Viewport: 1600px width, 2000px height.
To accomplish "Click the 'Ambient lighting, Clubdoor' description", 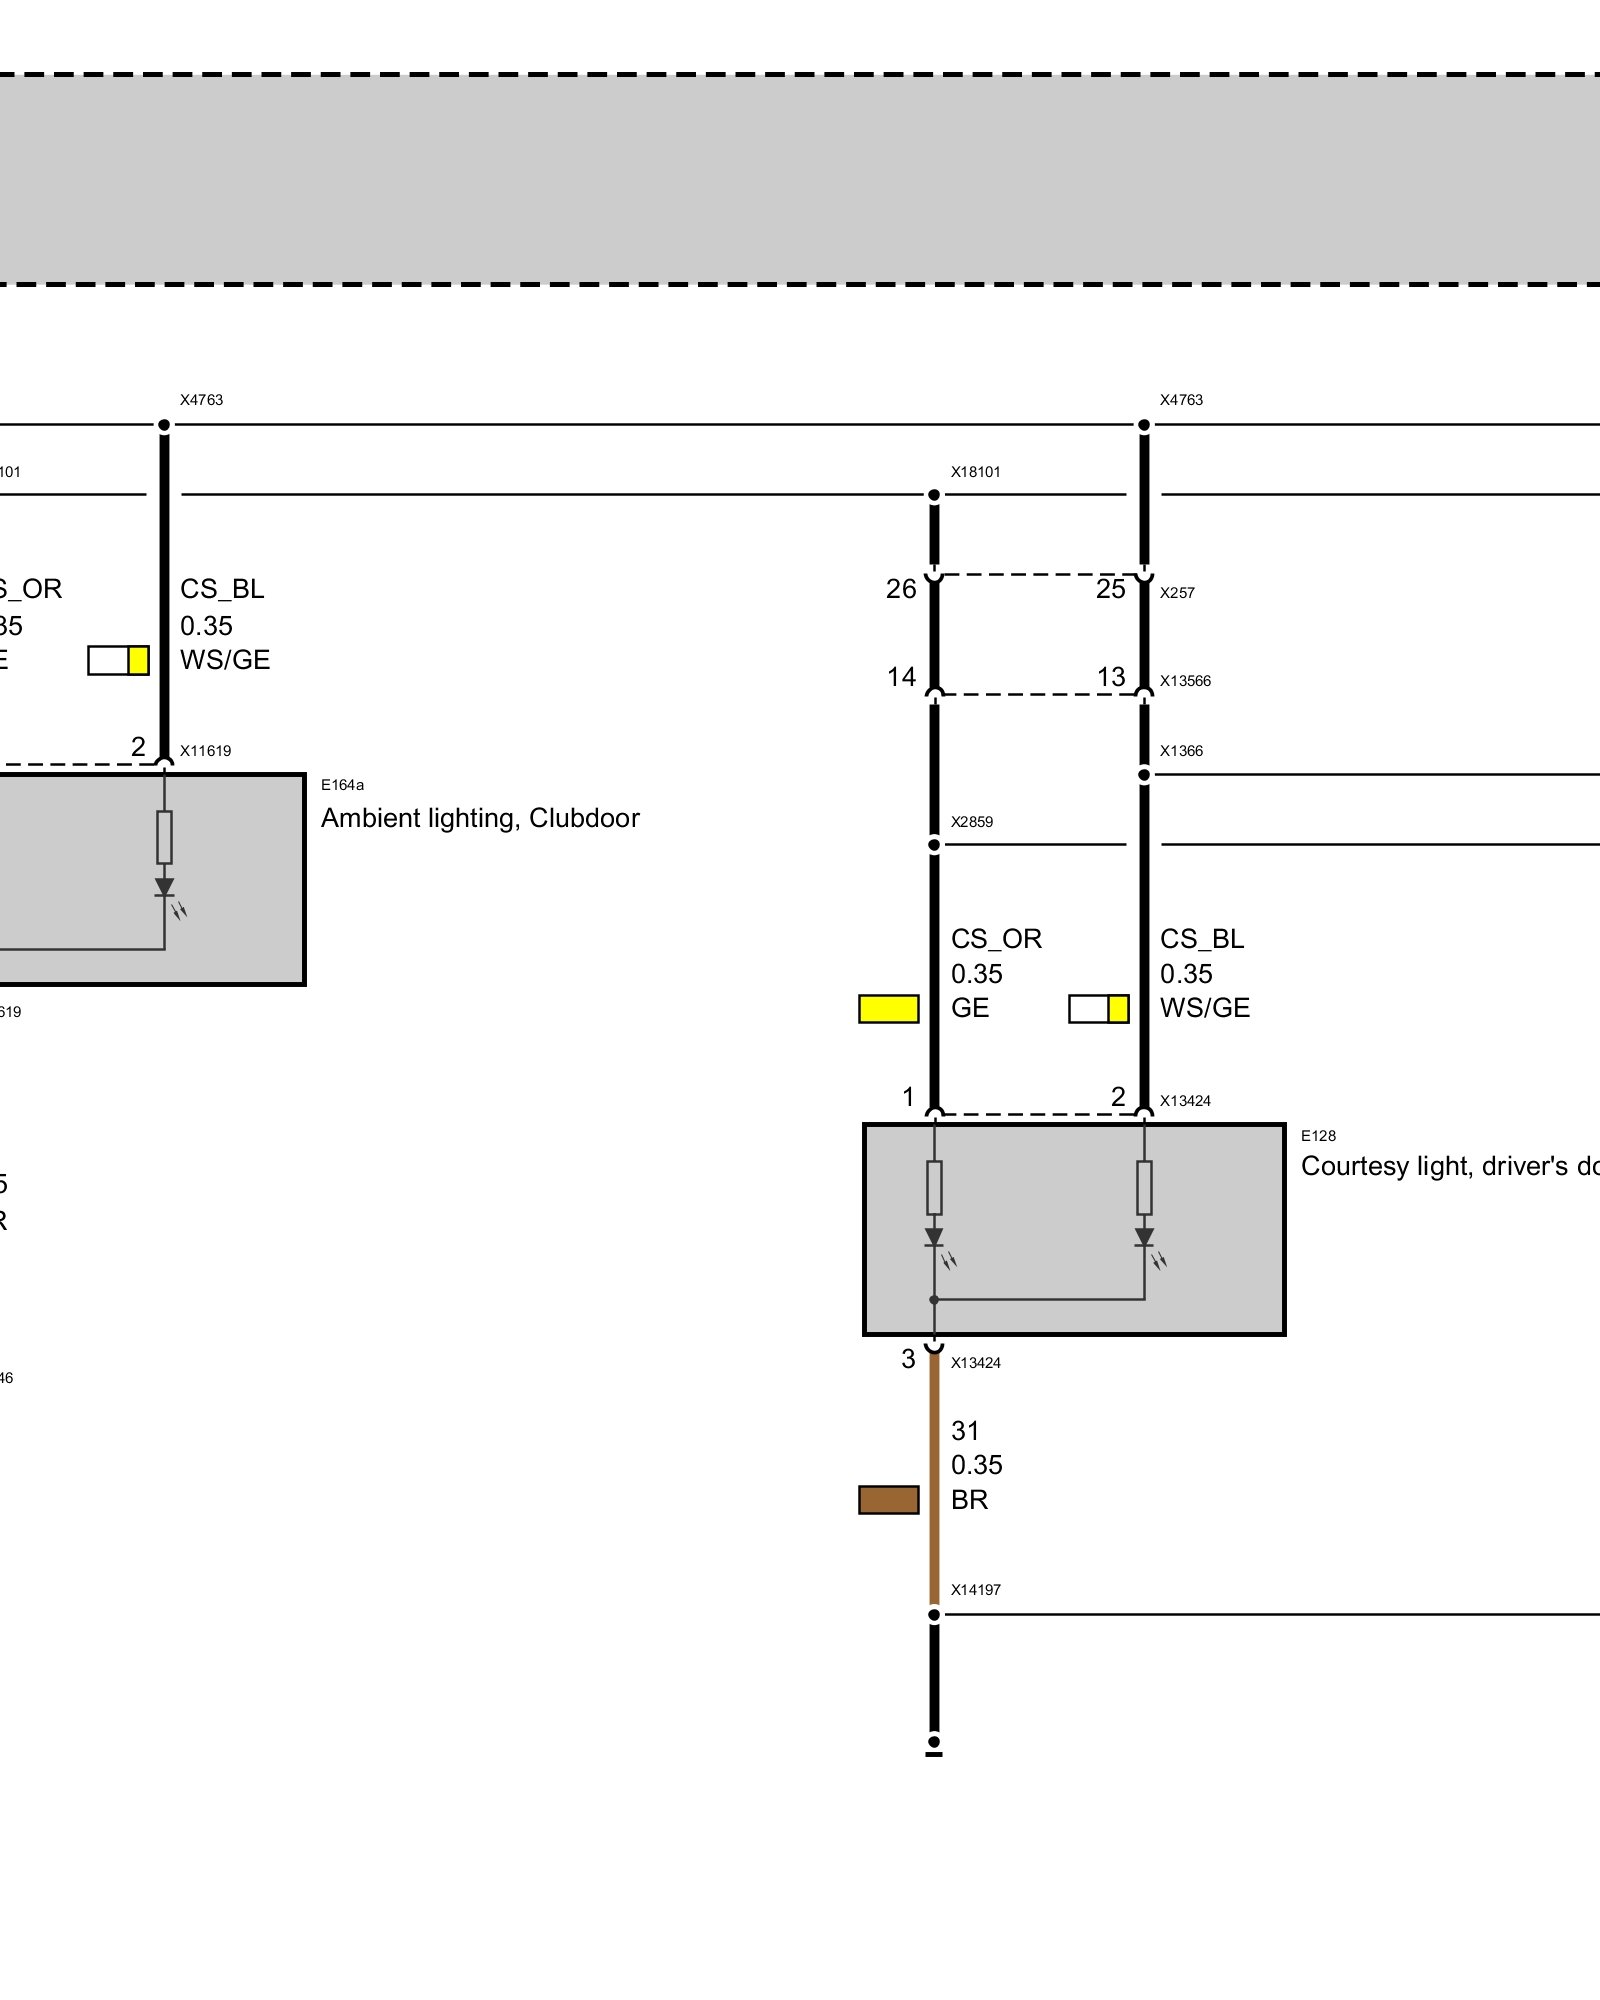I will tap(480, 818).
